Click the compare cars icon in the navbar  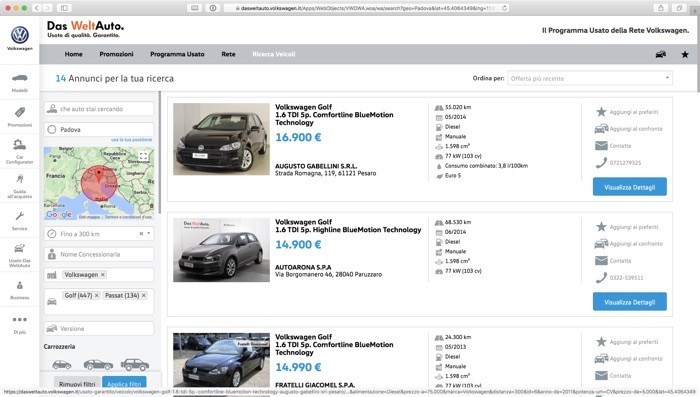pos(661,54)
